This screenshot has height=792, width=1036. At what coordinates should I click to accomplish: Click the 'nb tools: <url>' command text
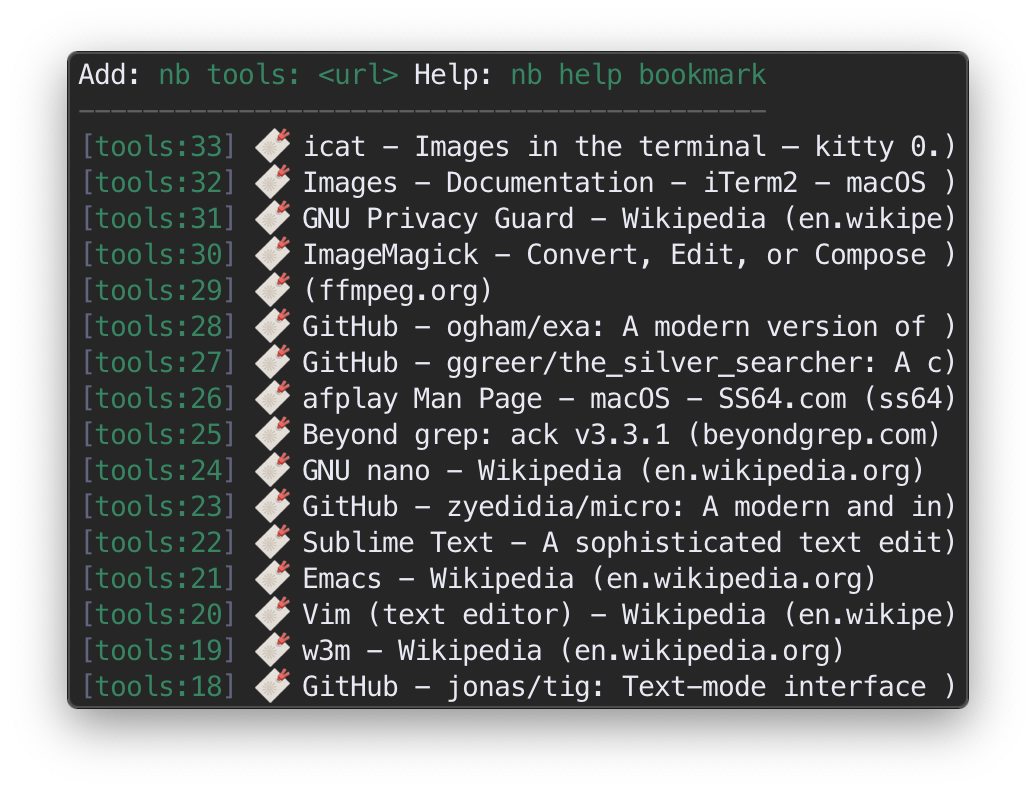[278, 75]
